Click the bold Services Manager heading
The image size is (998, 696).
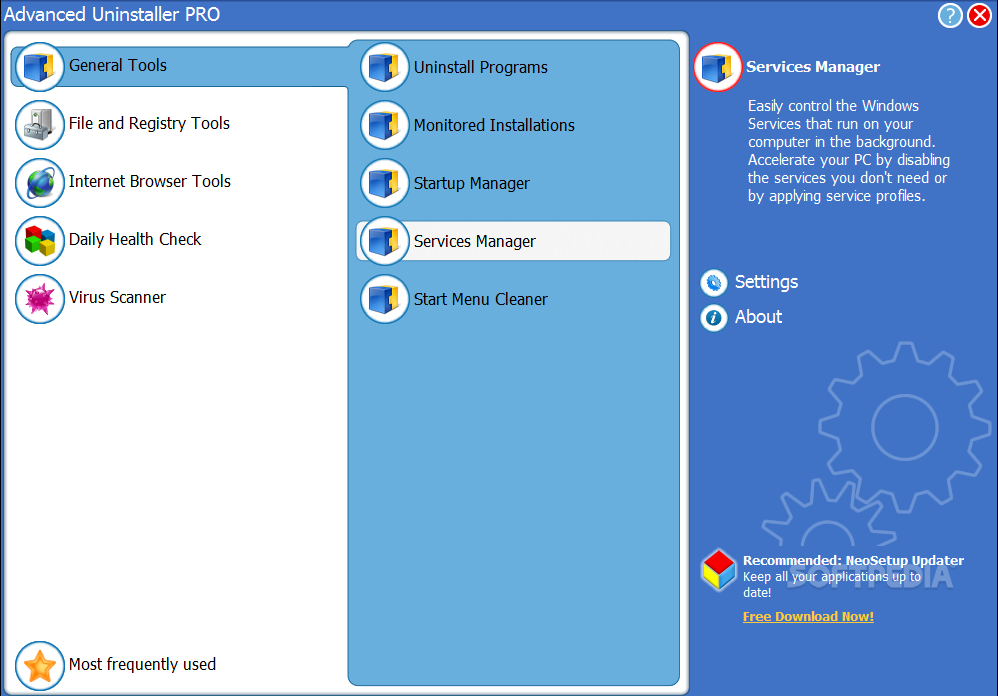click(813, 67)
